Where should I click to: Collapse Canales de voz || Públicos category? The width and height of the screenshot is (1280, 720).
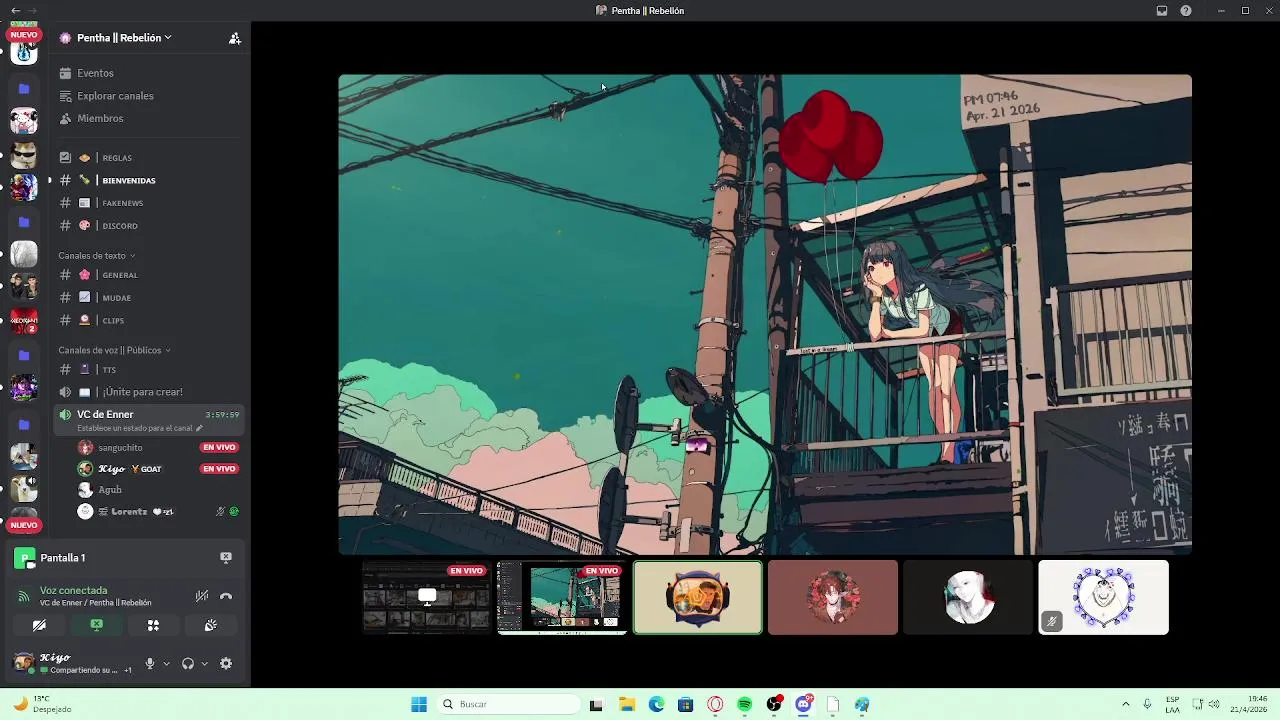point(114,351)
